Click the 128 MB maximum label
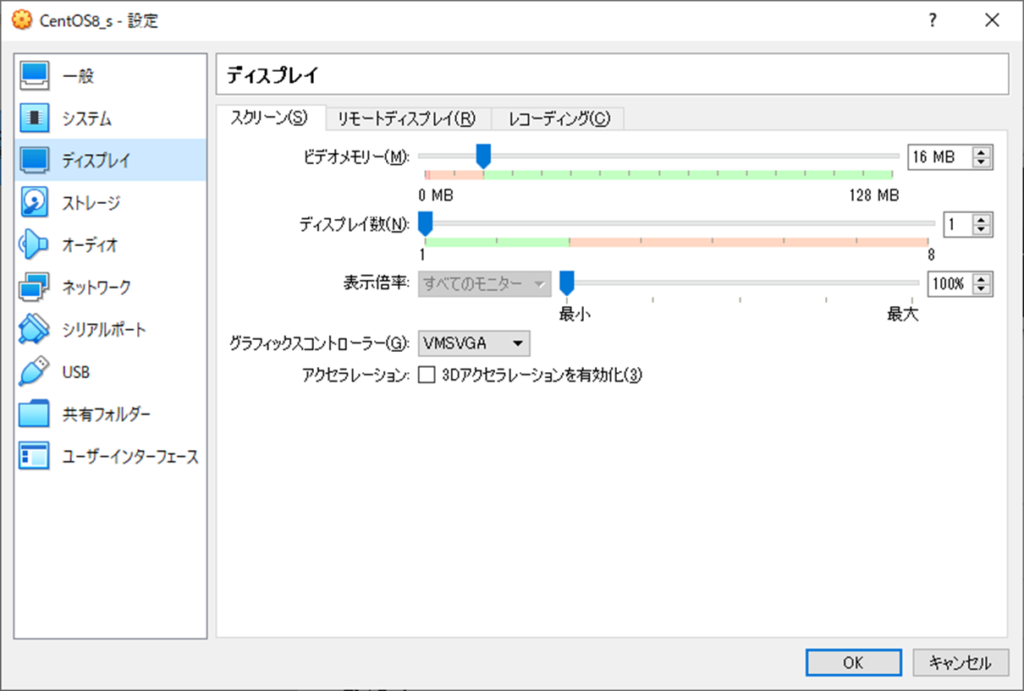 [874, 195]
